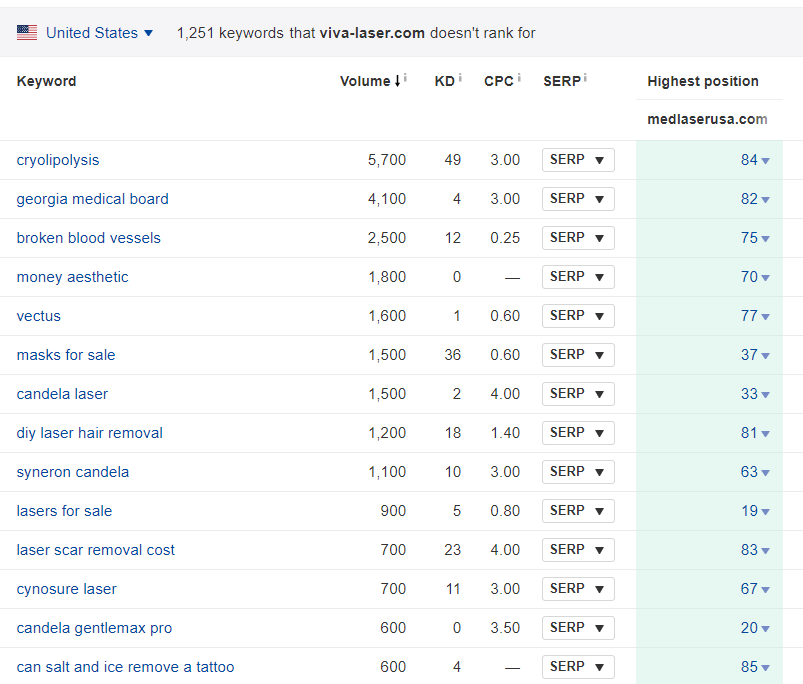Screen dimensions: 803x684
Task: Open SERP dropdown for vectus row
Action: 578,316
